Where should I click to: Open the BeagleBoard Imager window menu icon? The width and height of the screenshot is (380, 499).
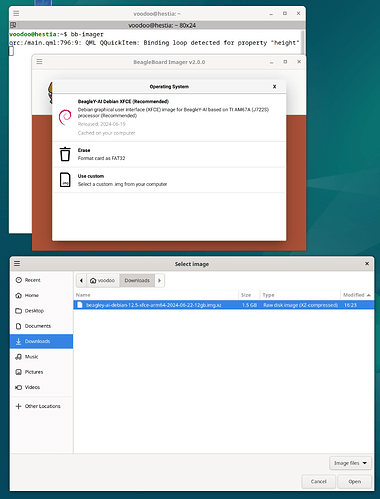coord(39,62)
